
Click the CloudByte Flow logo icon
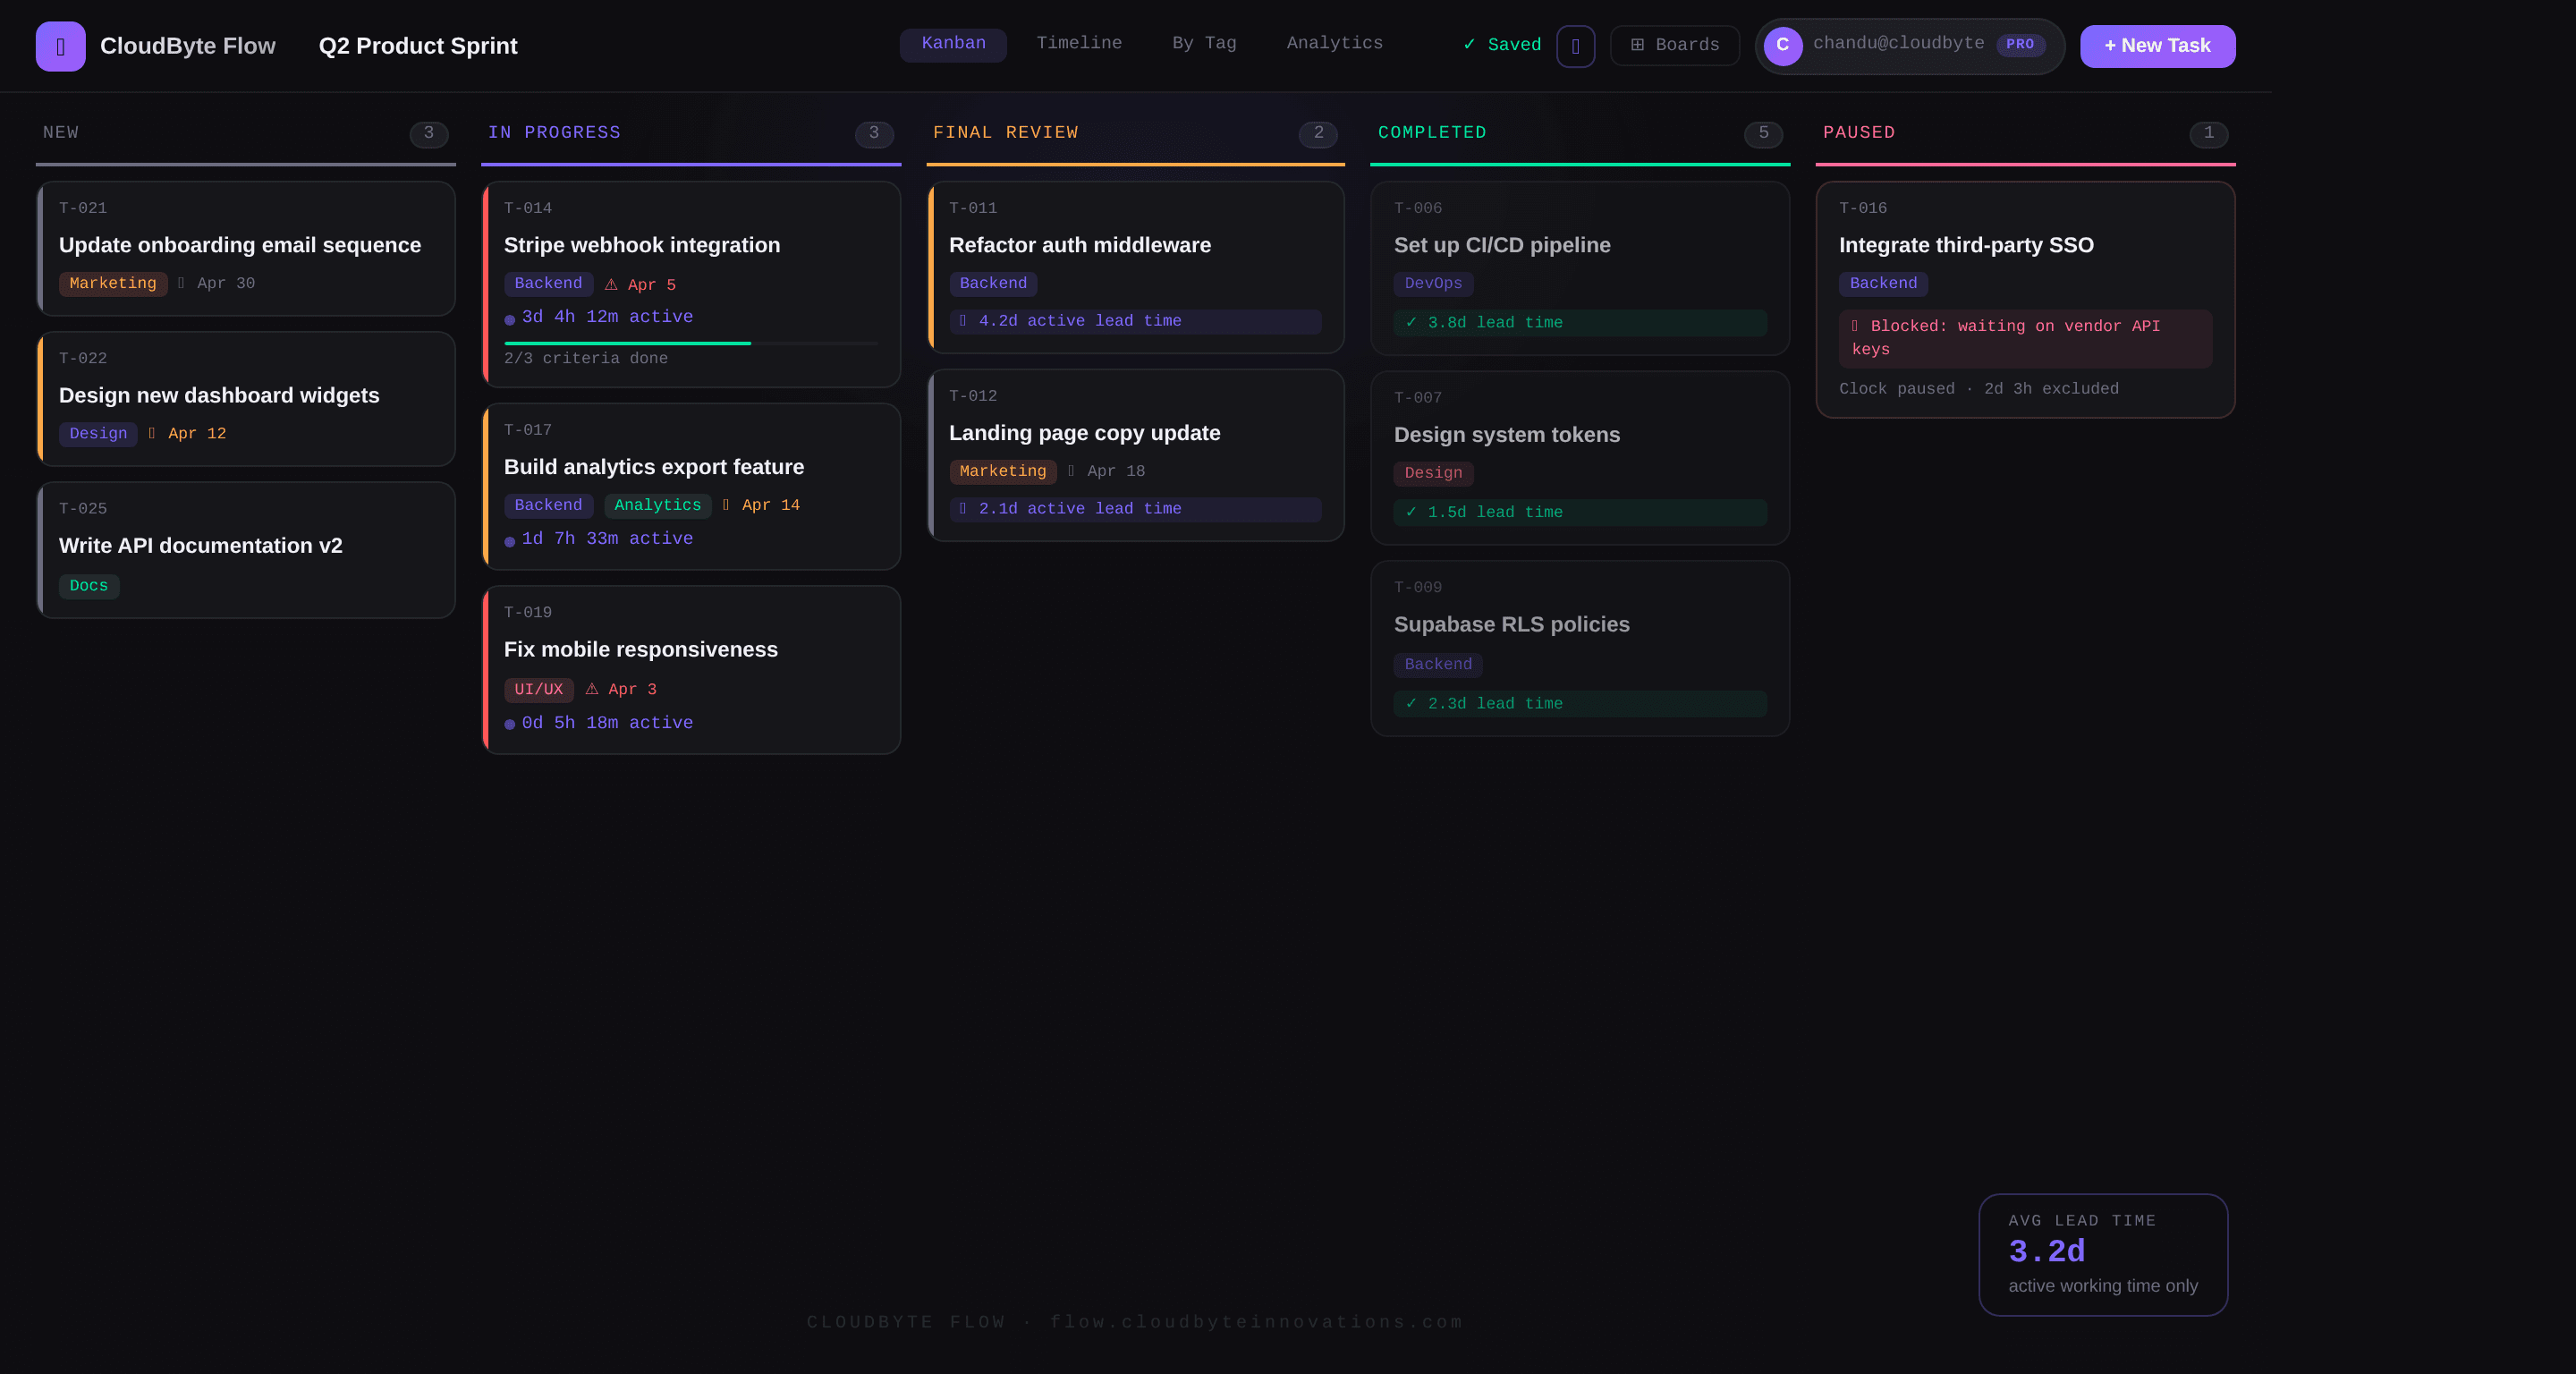pyautogui.click(x=60, y=46)
